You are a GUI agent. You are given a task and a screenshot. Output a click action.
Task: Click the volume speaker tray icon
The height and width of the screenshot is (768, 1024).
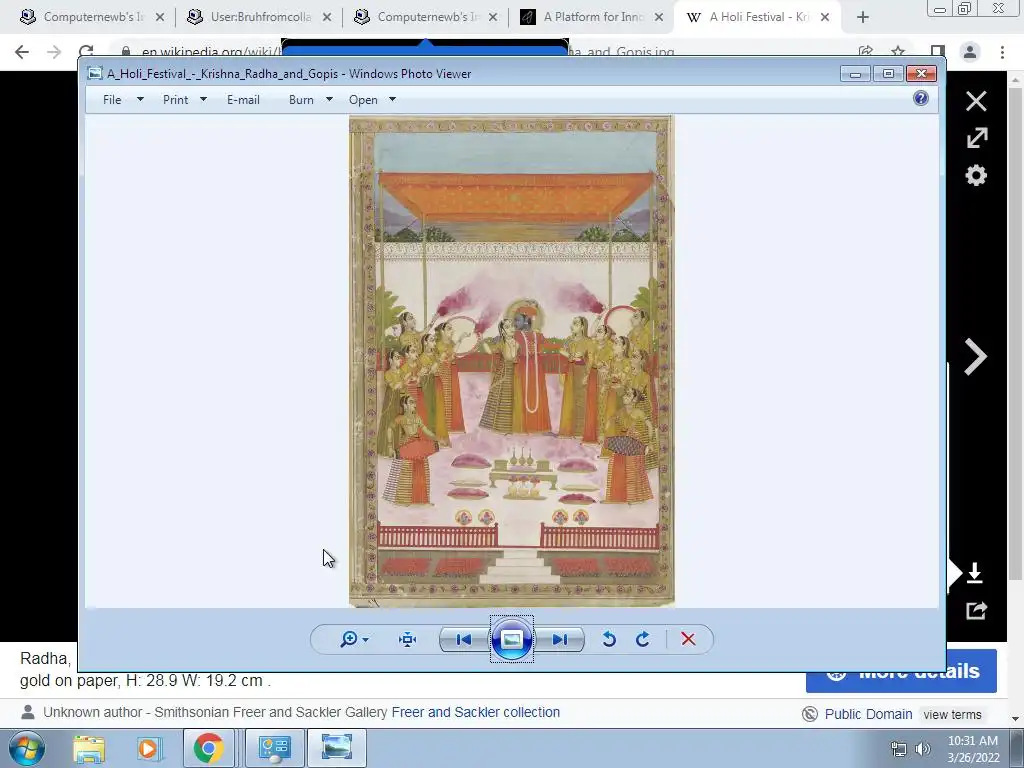[923, 749]
